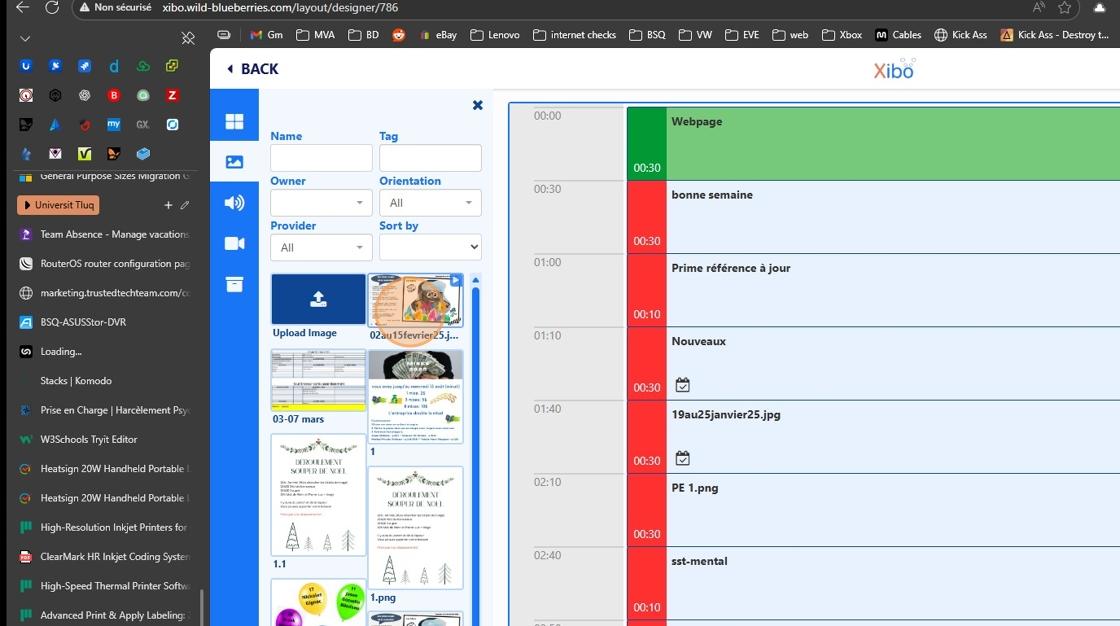The height and width of the screenshot is (626, 1120).
Task: Expand the Owner dropdown
Action: coord(321,203)
